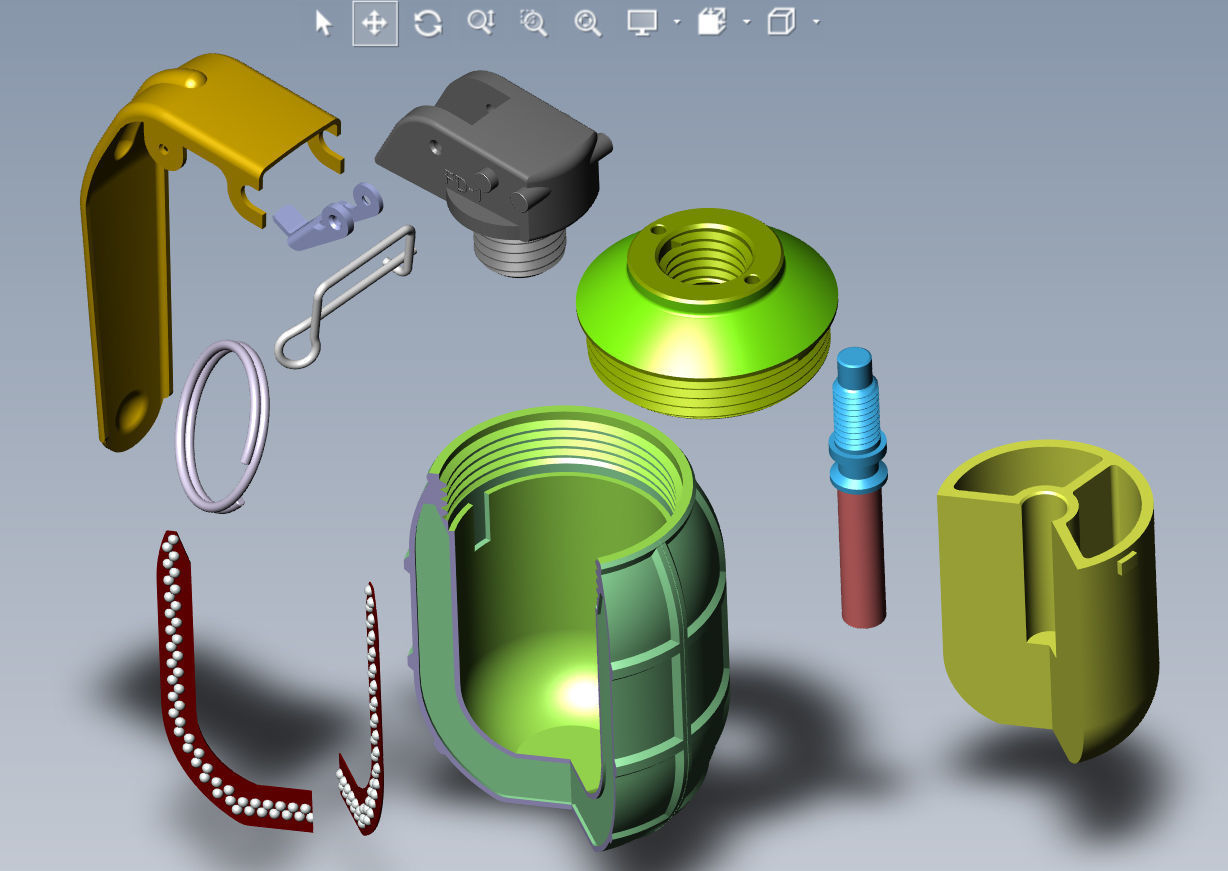Image resolution: width=1228 pixels, height=871 pixels.
Task: Click the exploded view page icon
Action: pyautogui.click(x=711, y=23)
